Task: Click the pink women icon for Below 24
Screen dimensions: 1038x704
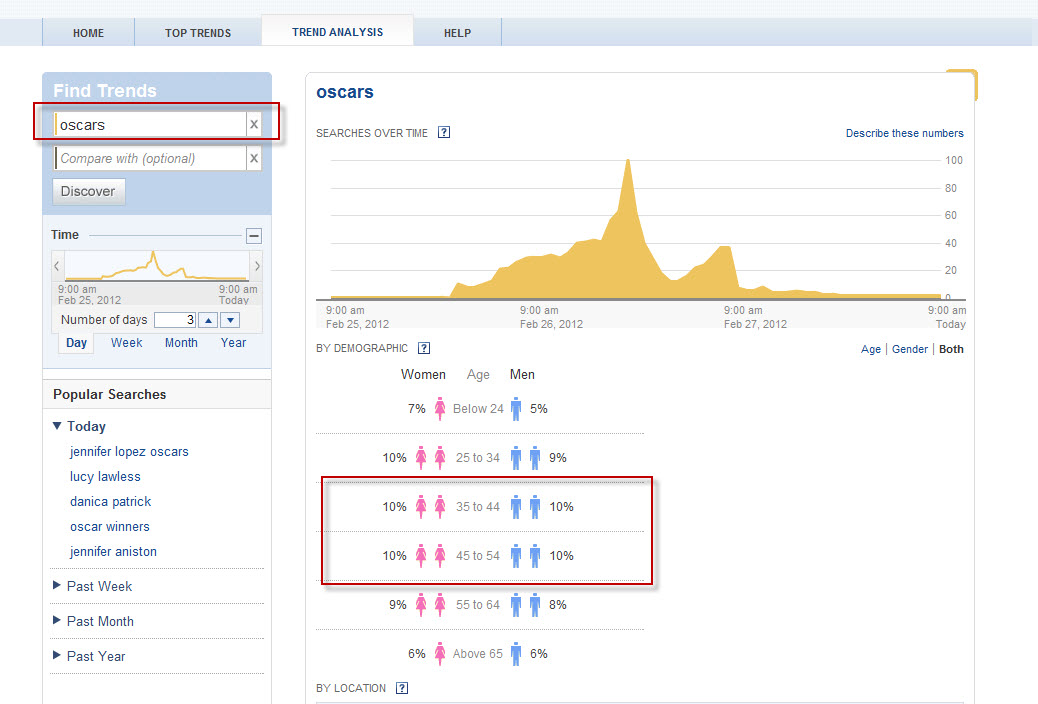Action: [x=440, y=409]
